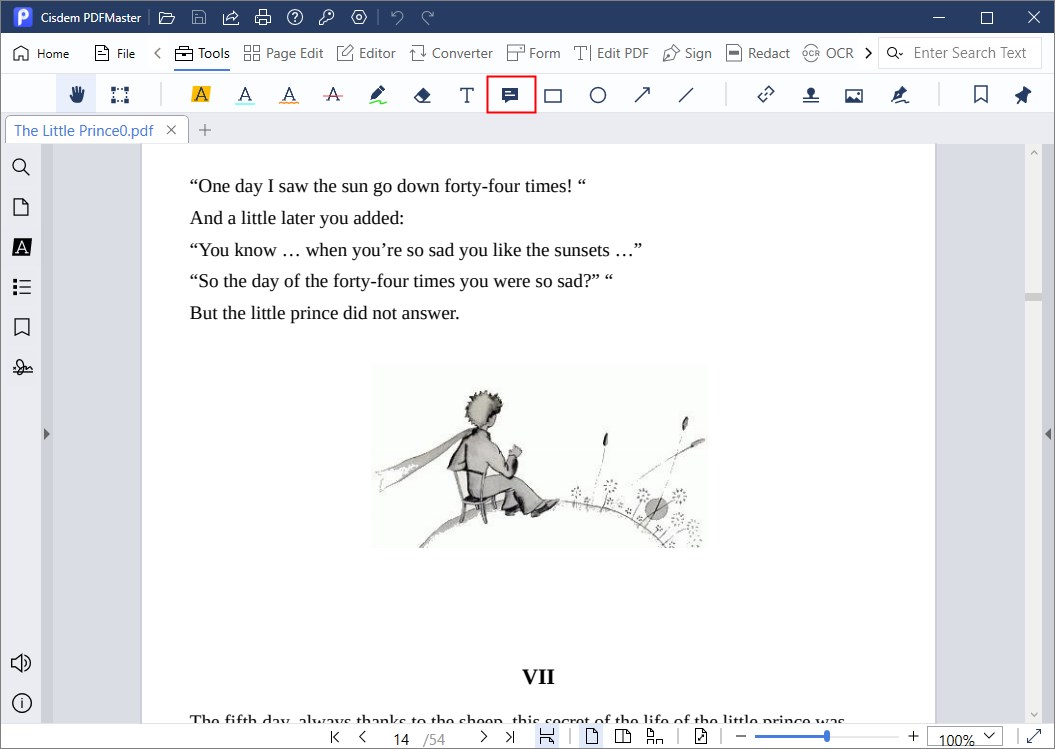The image size is (1055, 749).
Task: Select the Stamp tool
Action: point(811,96)
